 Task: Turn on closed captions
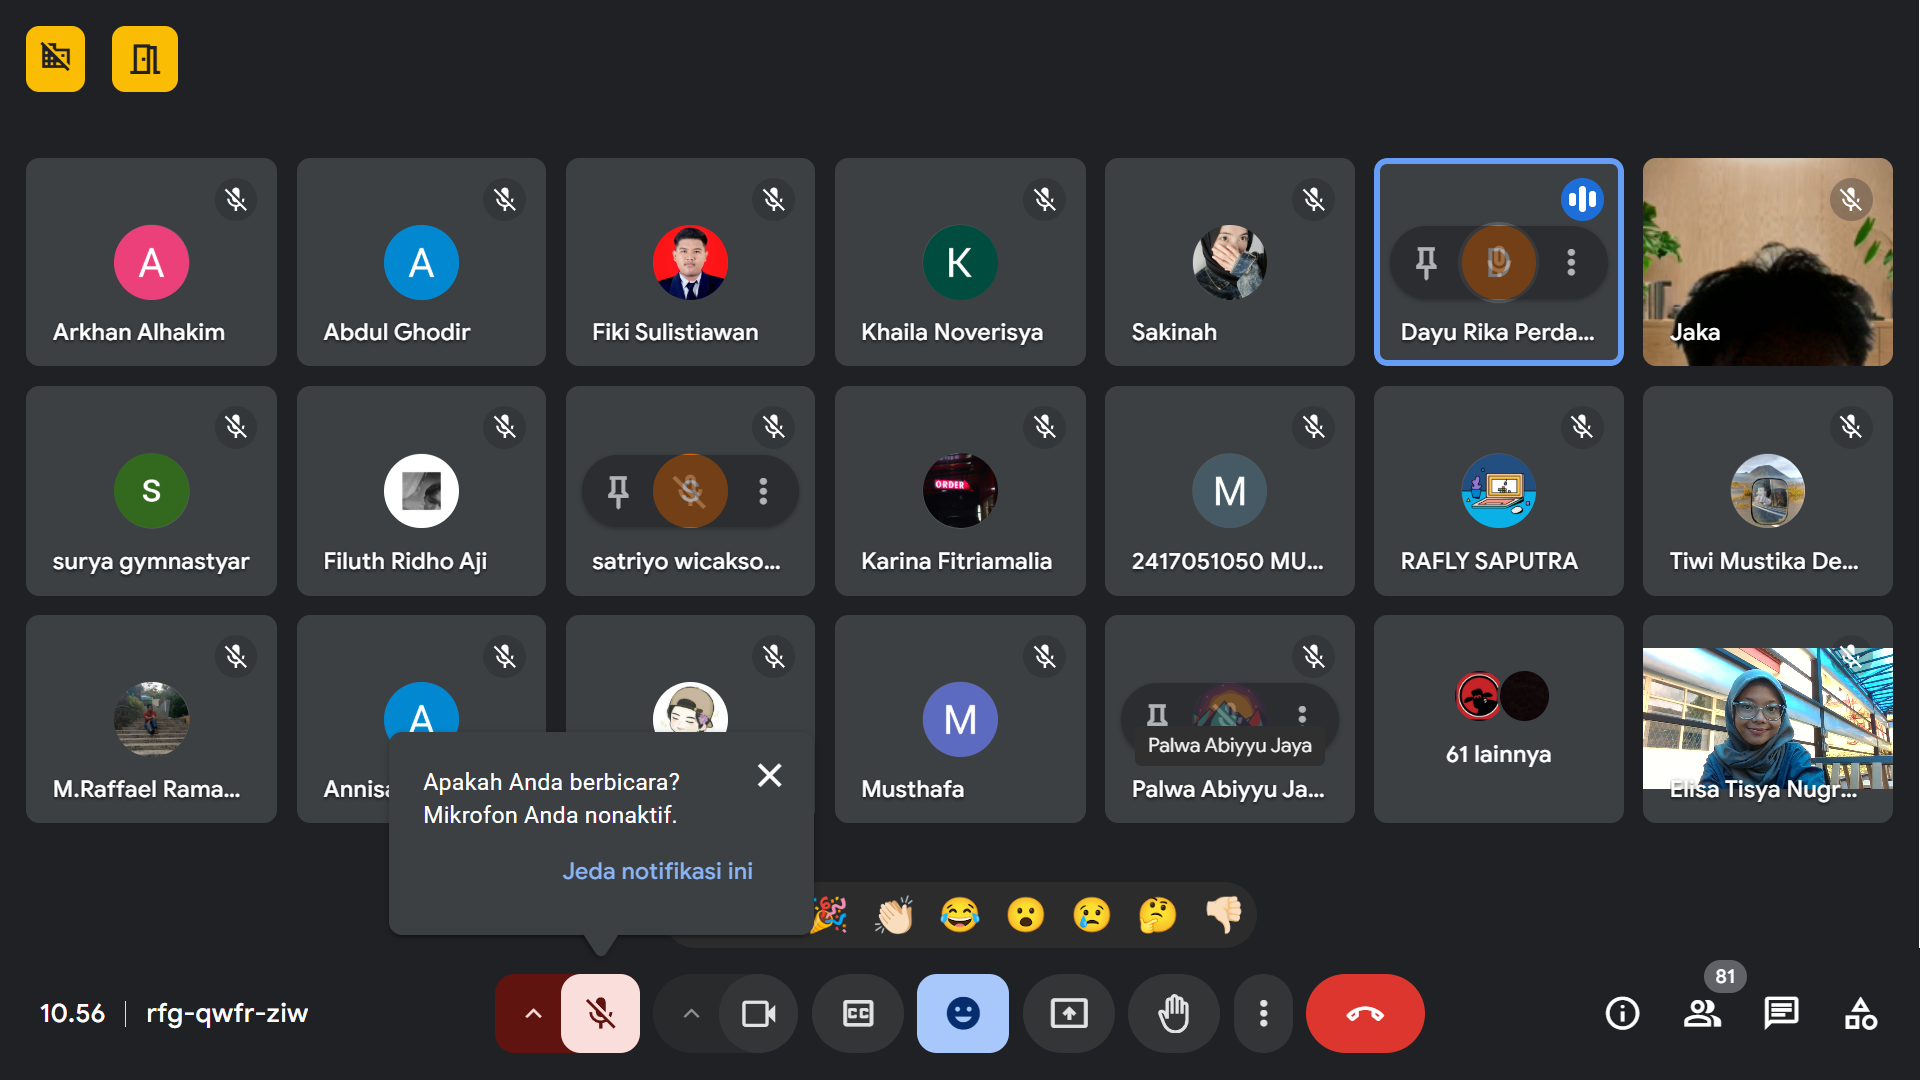click(x=858, y=1013)
